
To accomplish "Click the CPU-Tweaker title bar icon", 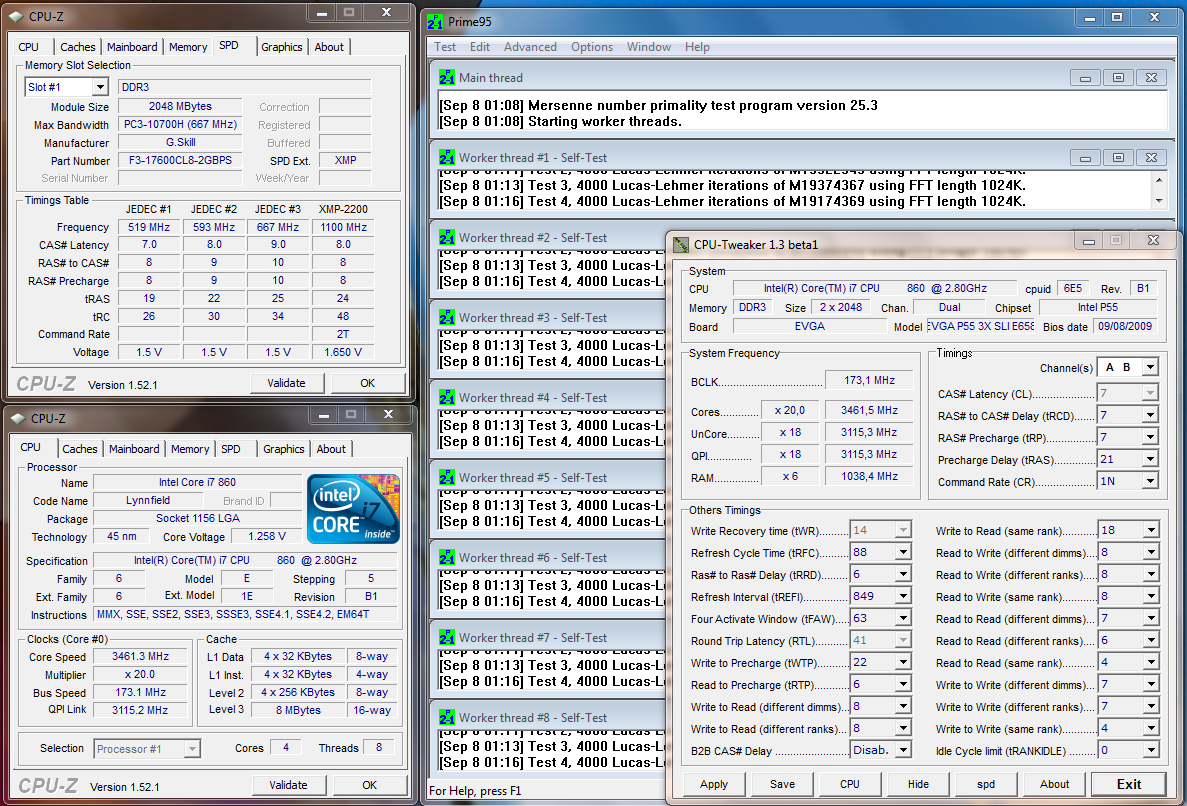I will [681, 244].
